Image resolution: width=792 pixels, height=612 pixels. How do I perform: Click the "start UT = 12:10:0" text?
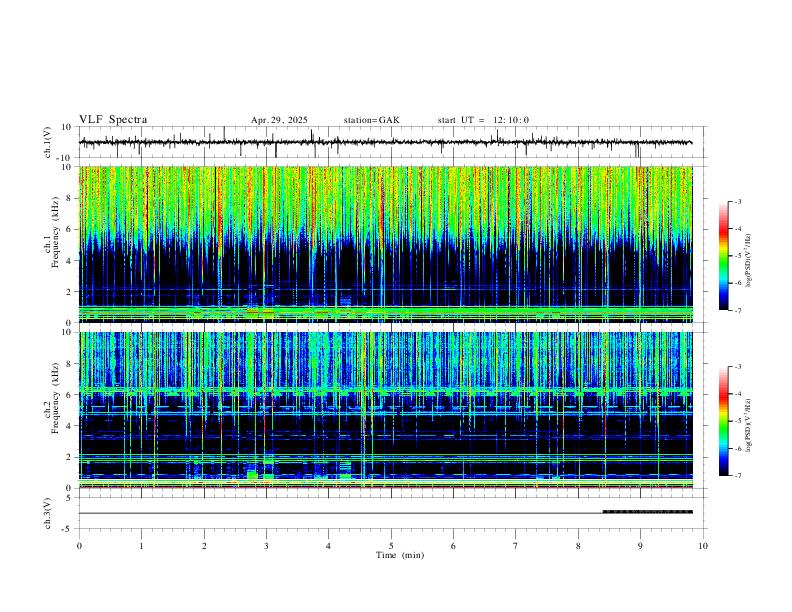tap(483, 120)
